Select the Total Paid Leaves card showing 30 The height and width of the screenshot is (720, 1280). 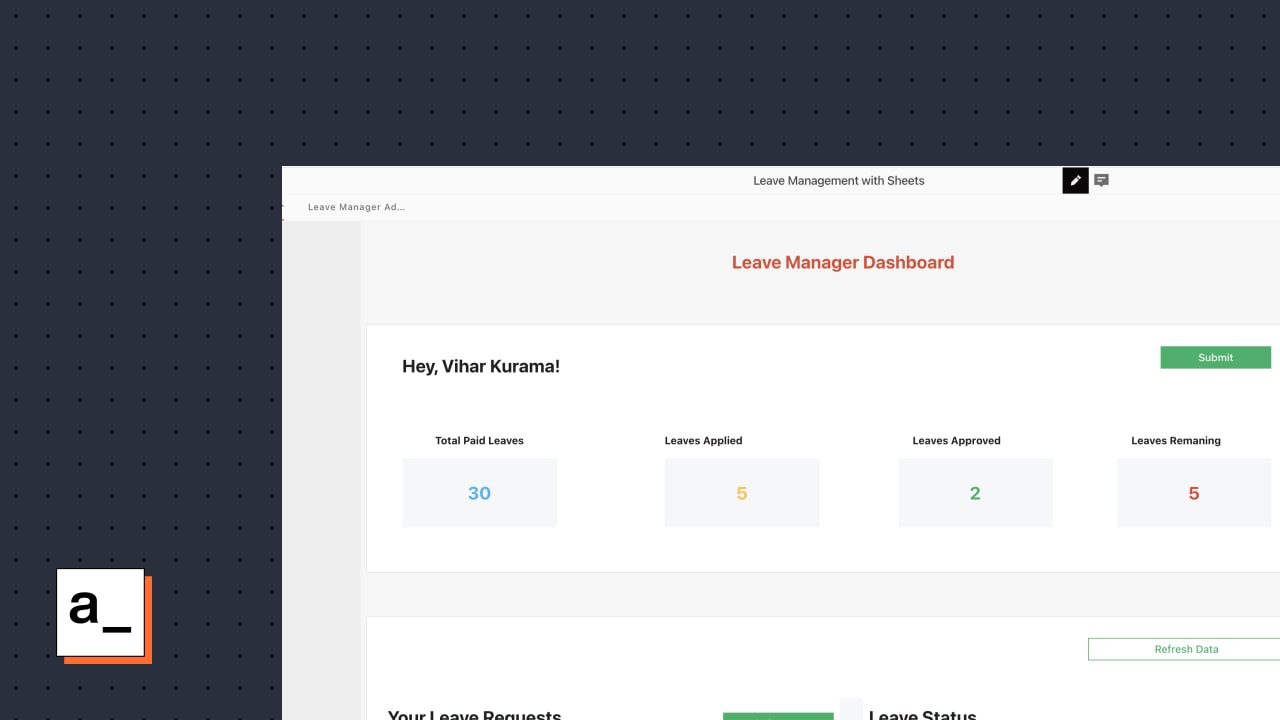click(x=479, y=492)
